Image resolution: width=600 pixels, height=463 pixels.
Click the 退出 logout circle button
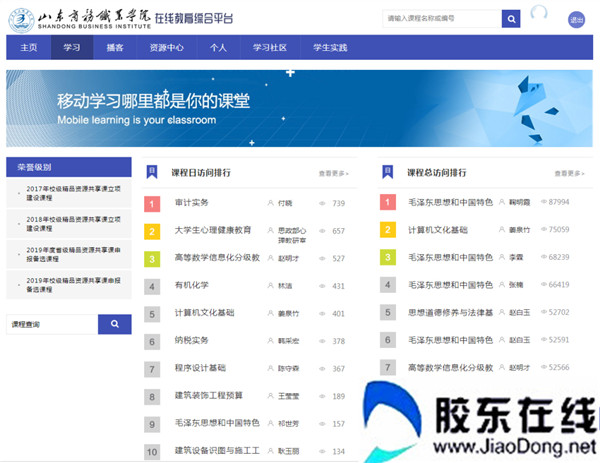pyautogui.click(x=576, y=20)
